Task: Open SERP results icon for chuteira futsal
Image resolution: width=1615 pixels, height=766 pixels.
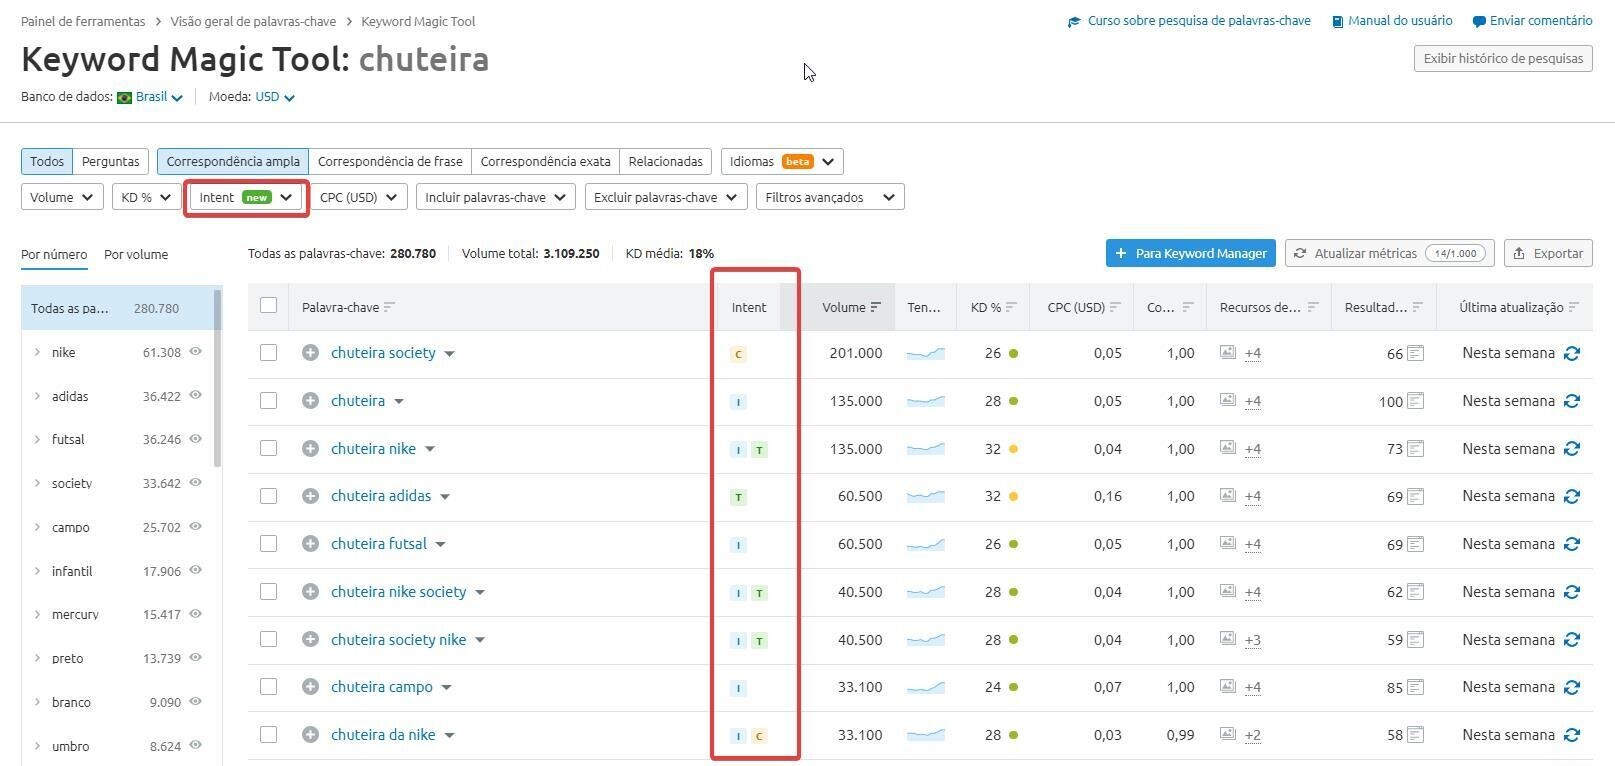Action: pyautogui.click(x=1415, y=544)
